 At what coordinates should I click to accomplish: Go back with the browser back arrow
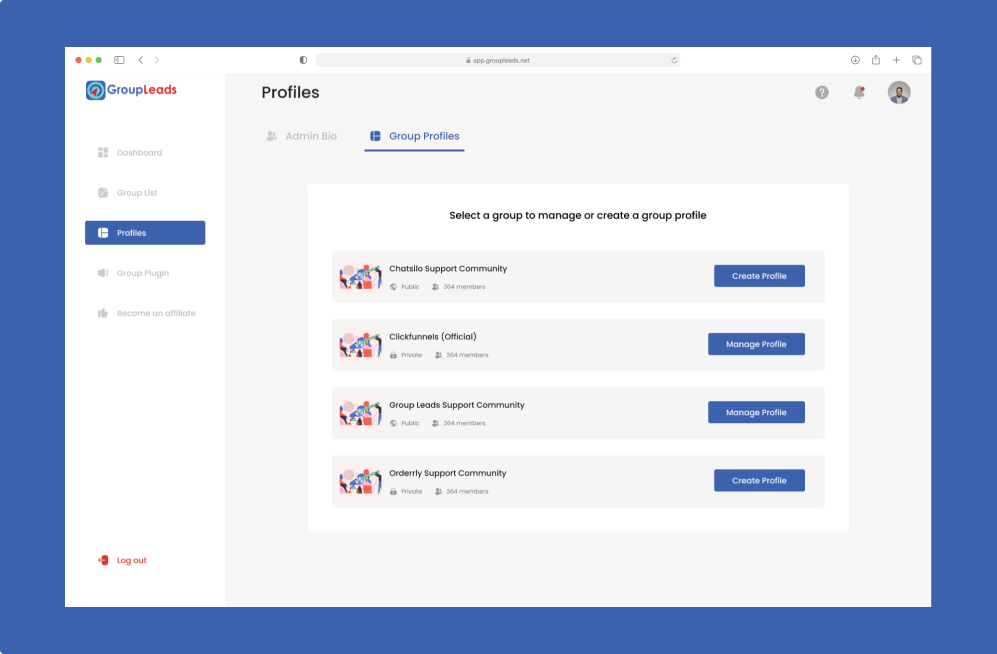click(x=141, y=60)
